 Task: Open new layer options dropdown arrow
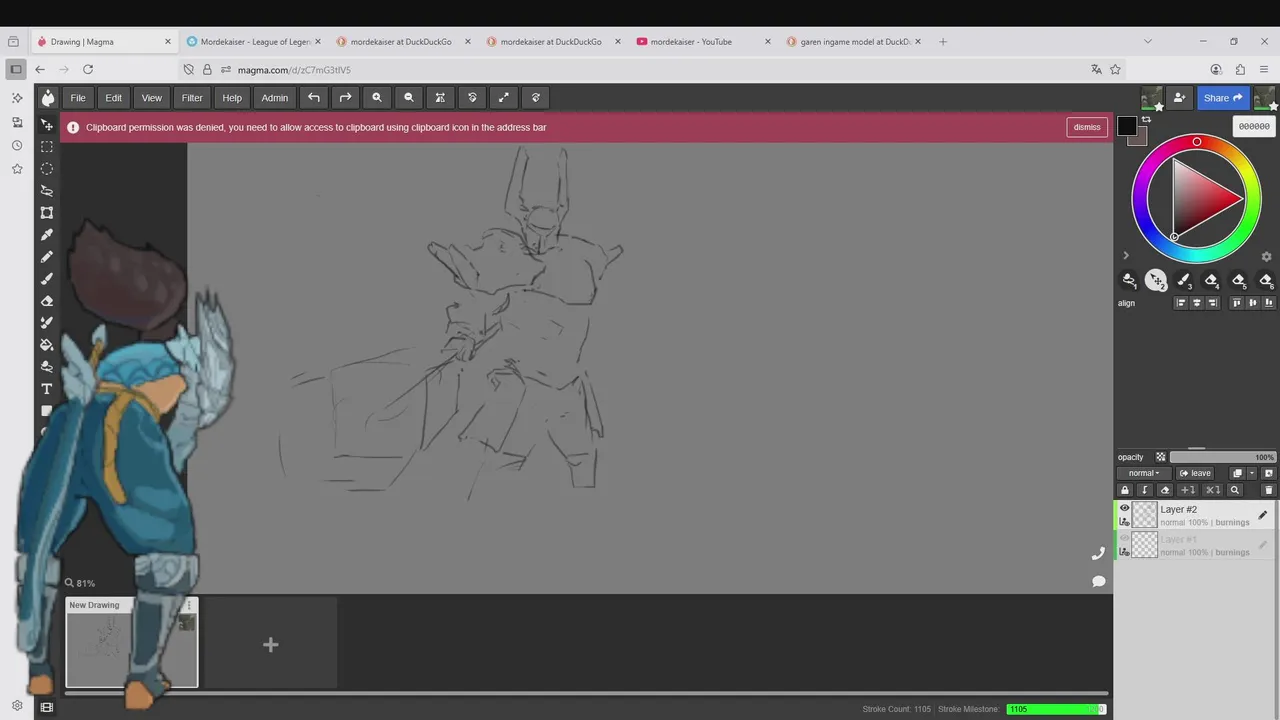tap(1252, 473)
